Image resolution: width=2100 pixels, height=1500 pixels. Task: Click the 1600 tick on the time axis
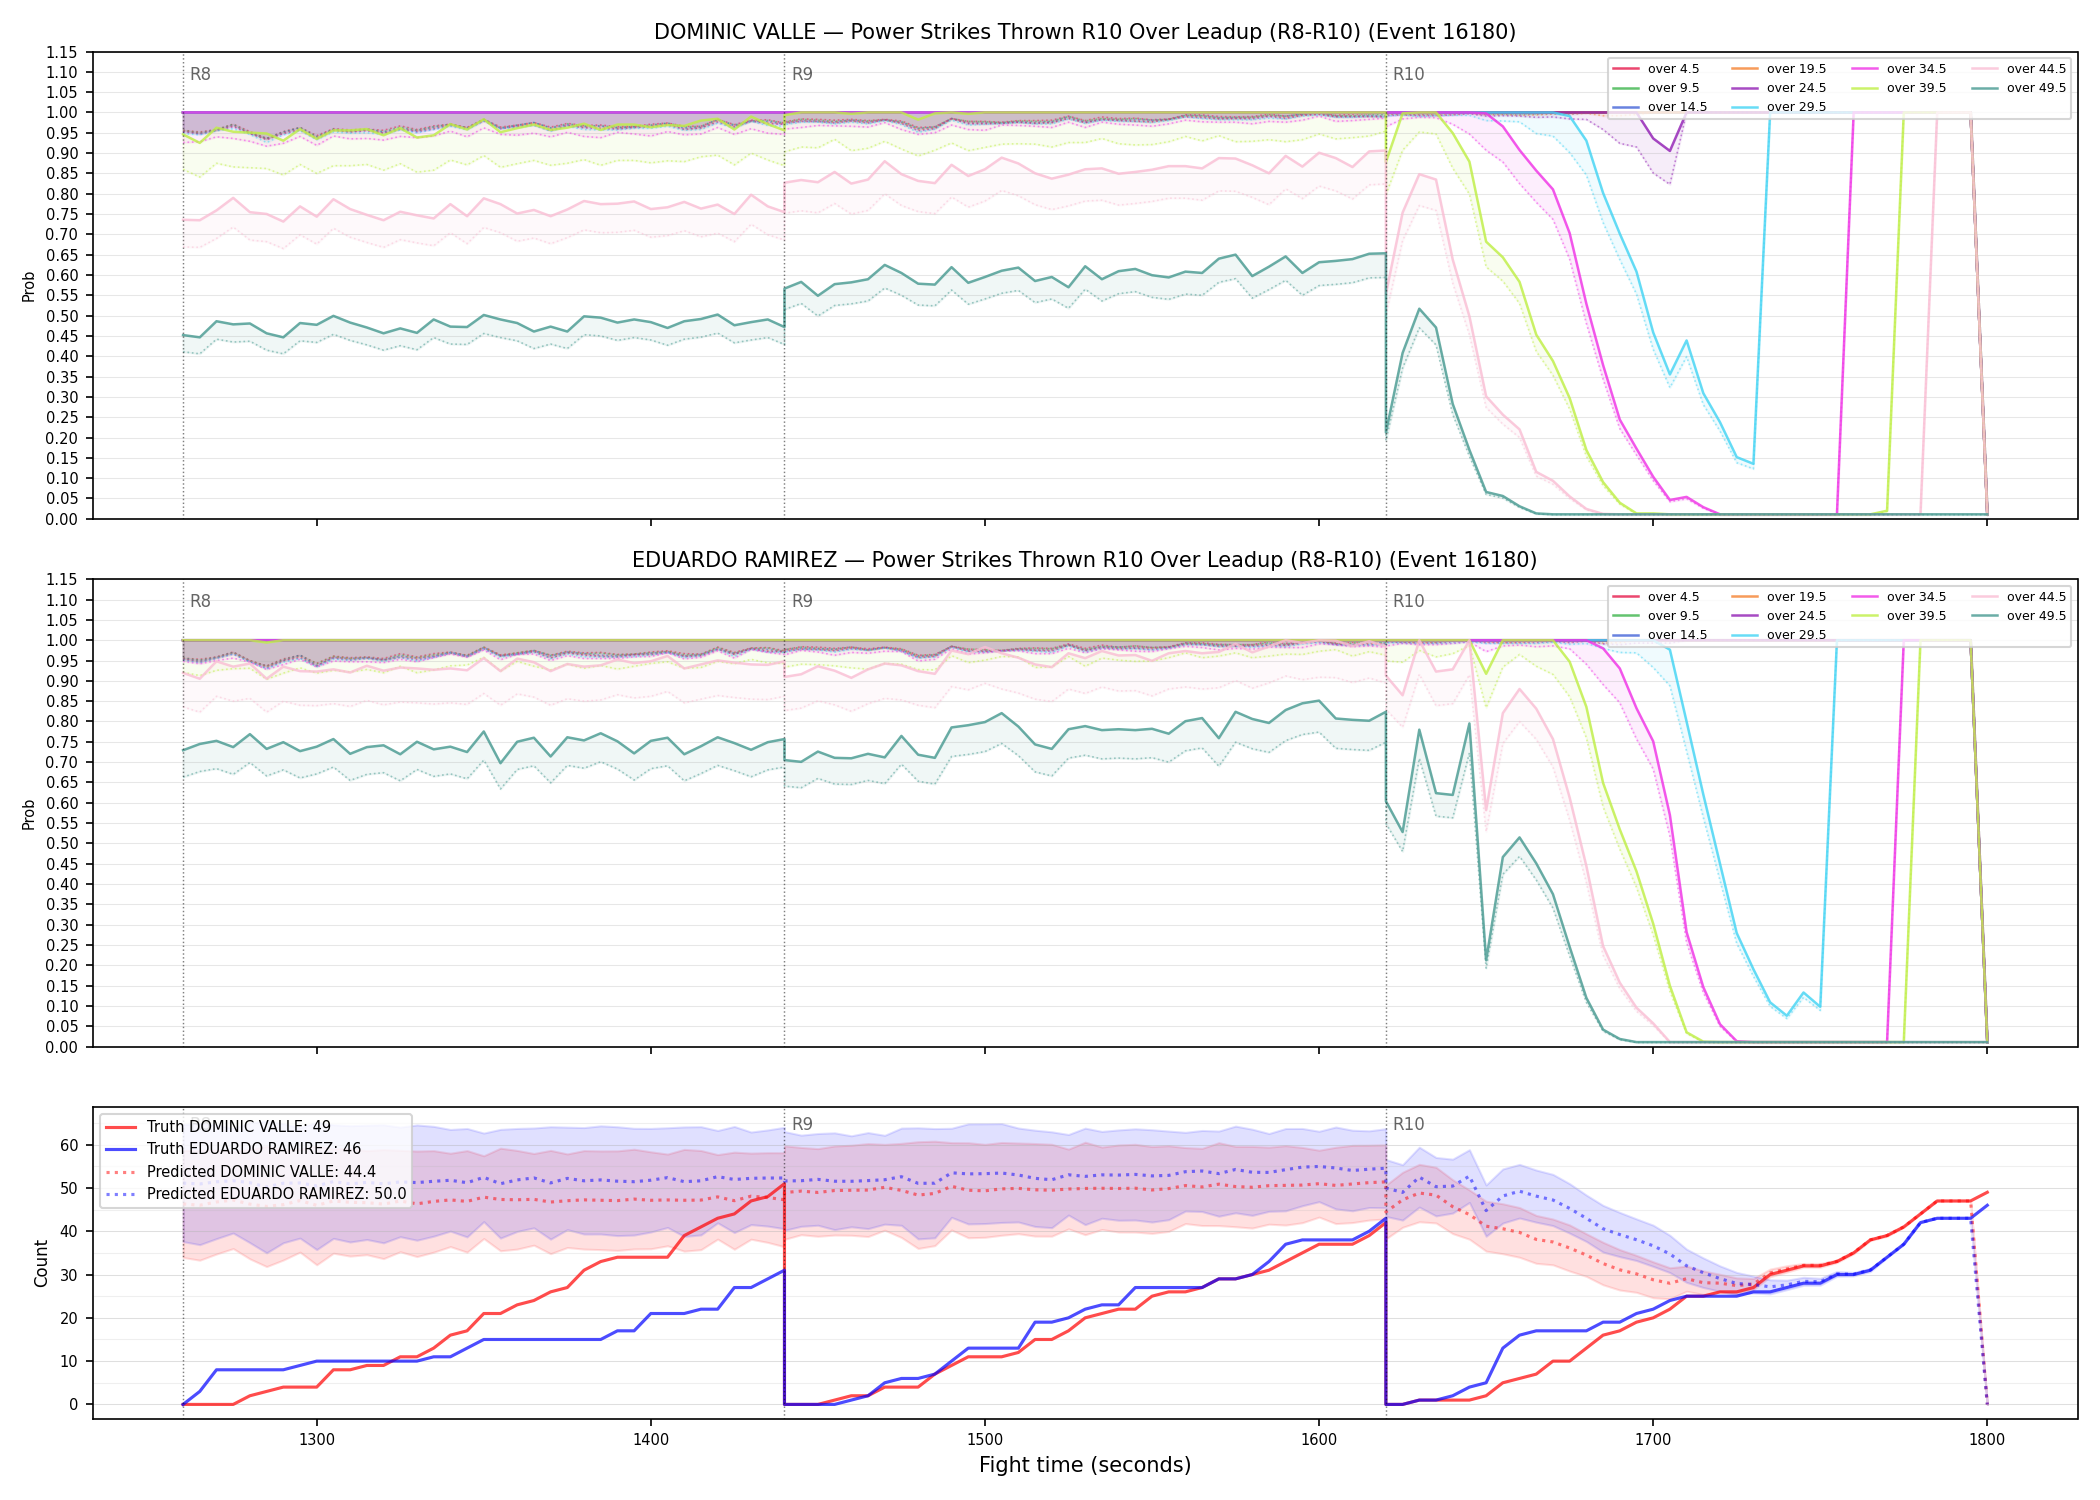(x=1319, y=1440)
